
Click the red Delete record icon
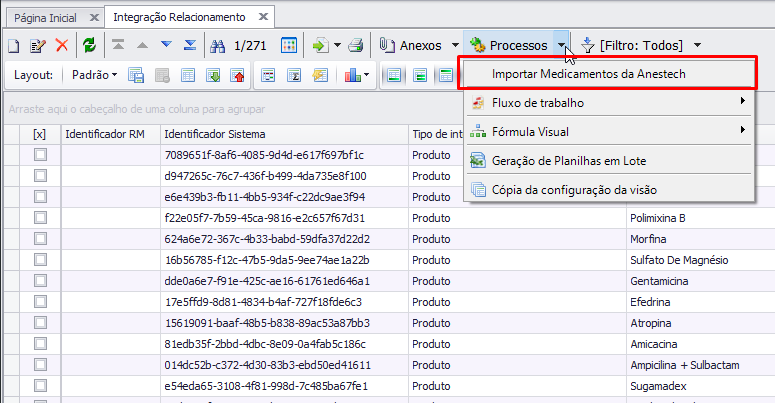click(x=62, y=45)
